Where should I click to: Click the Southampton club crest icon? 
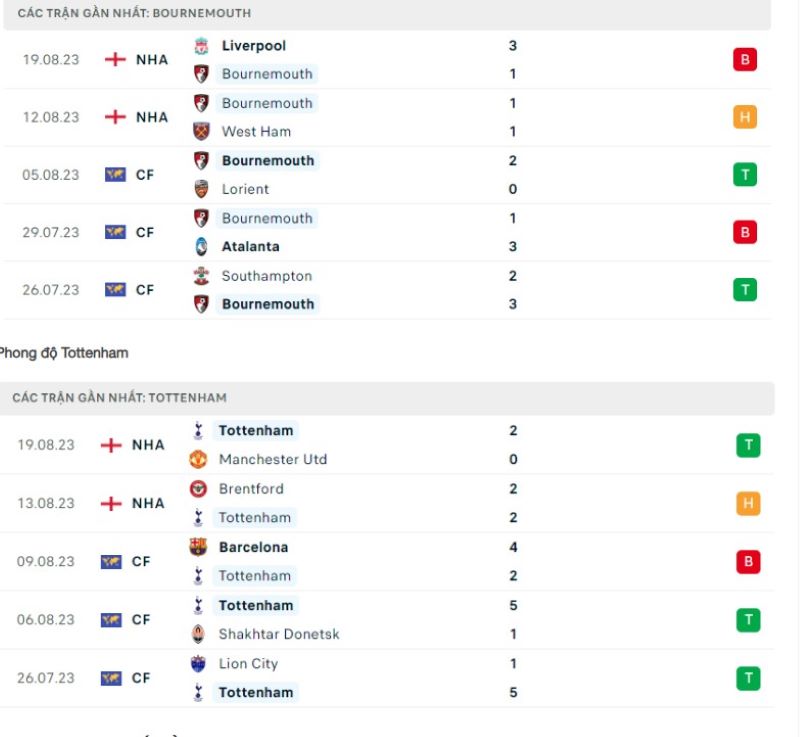[201, 276]
